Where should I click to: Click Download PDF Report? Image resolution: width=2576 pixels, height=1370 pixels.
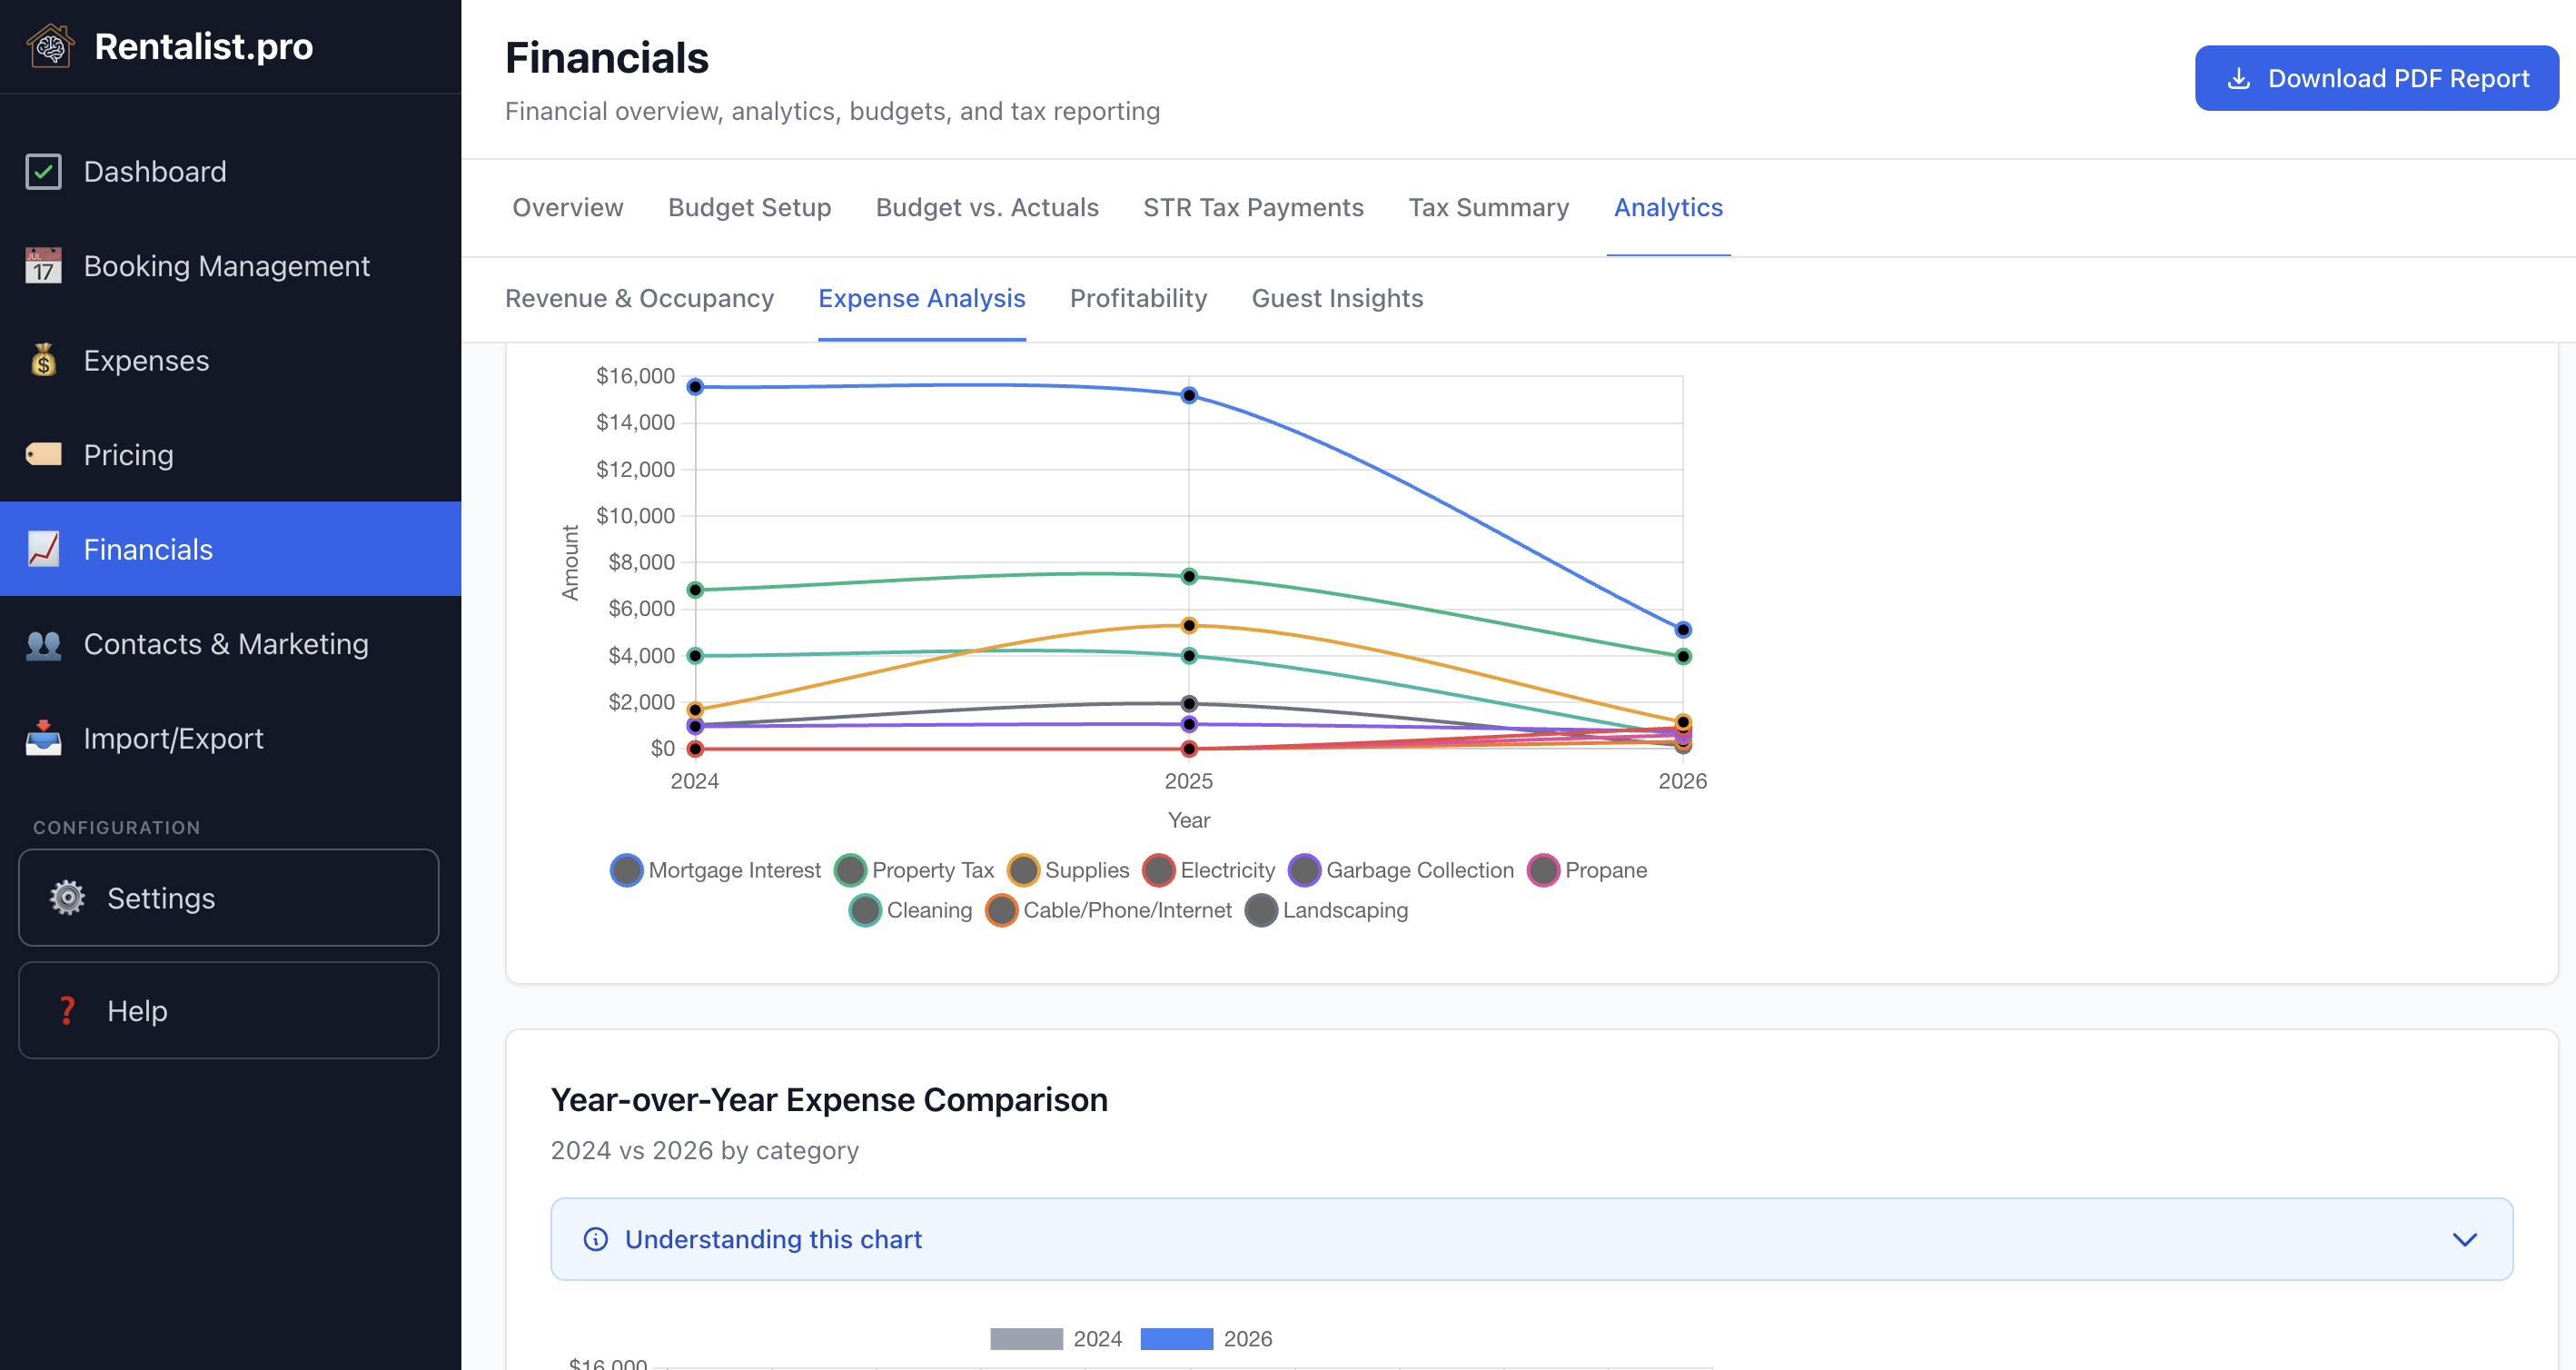coord(2374,78)
